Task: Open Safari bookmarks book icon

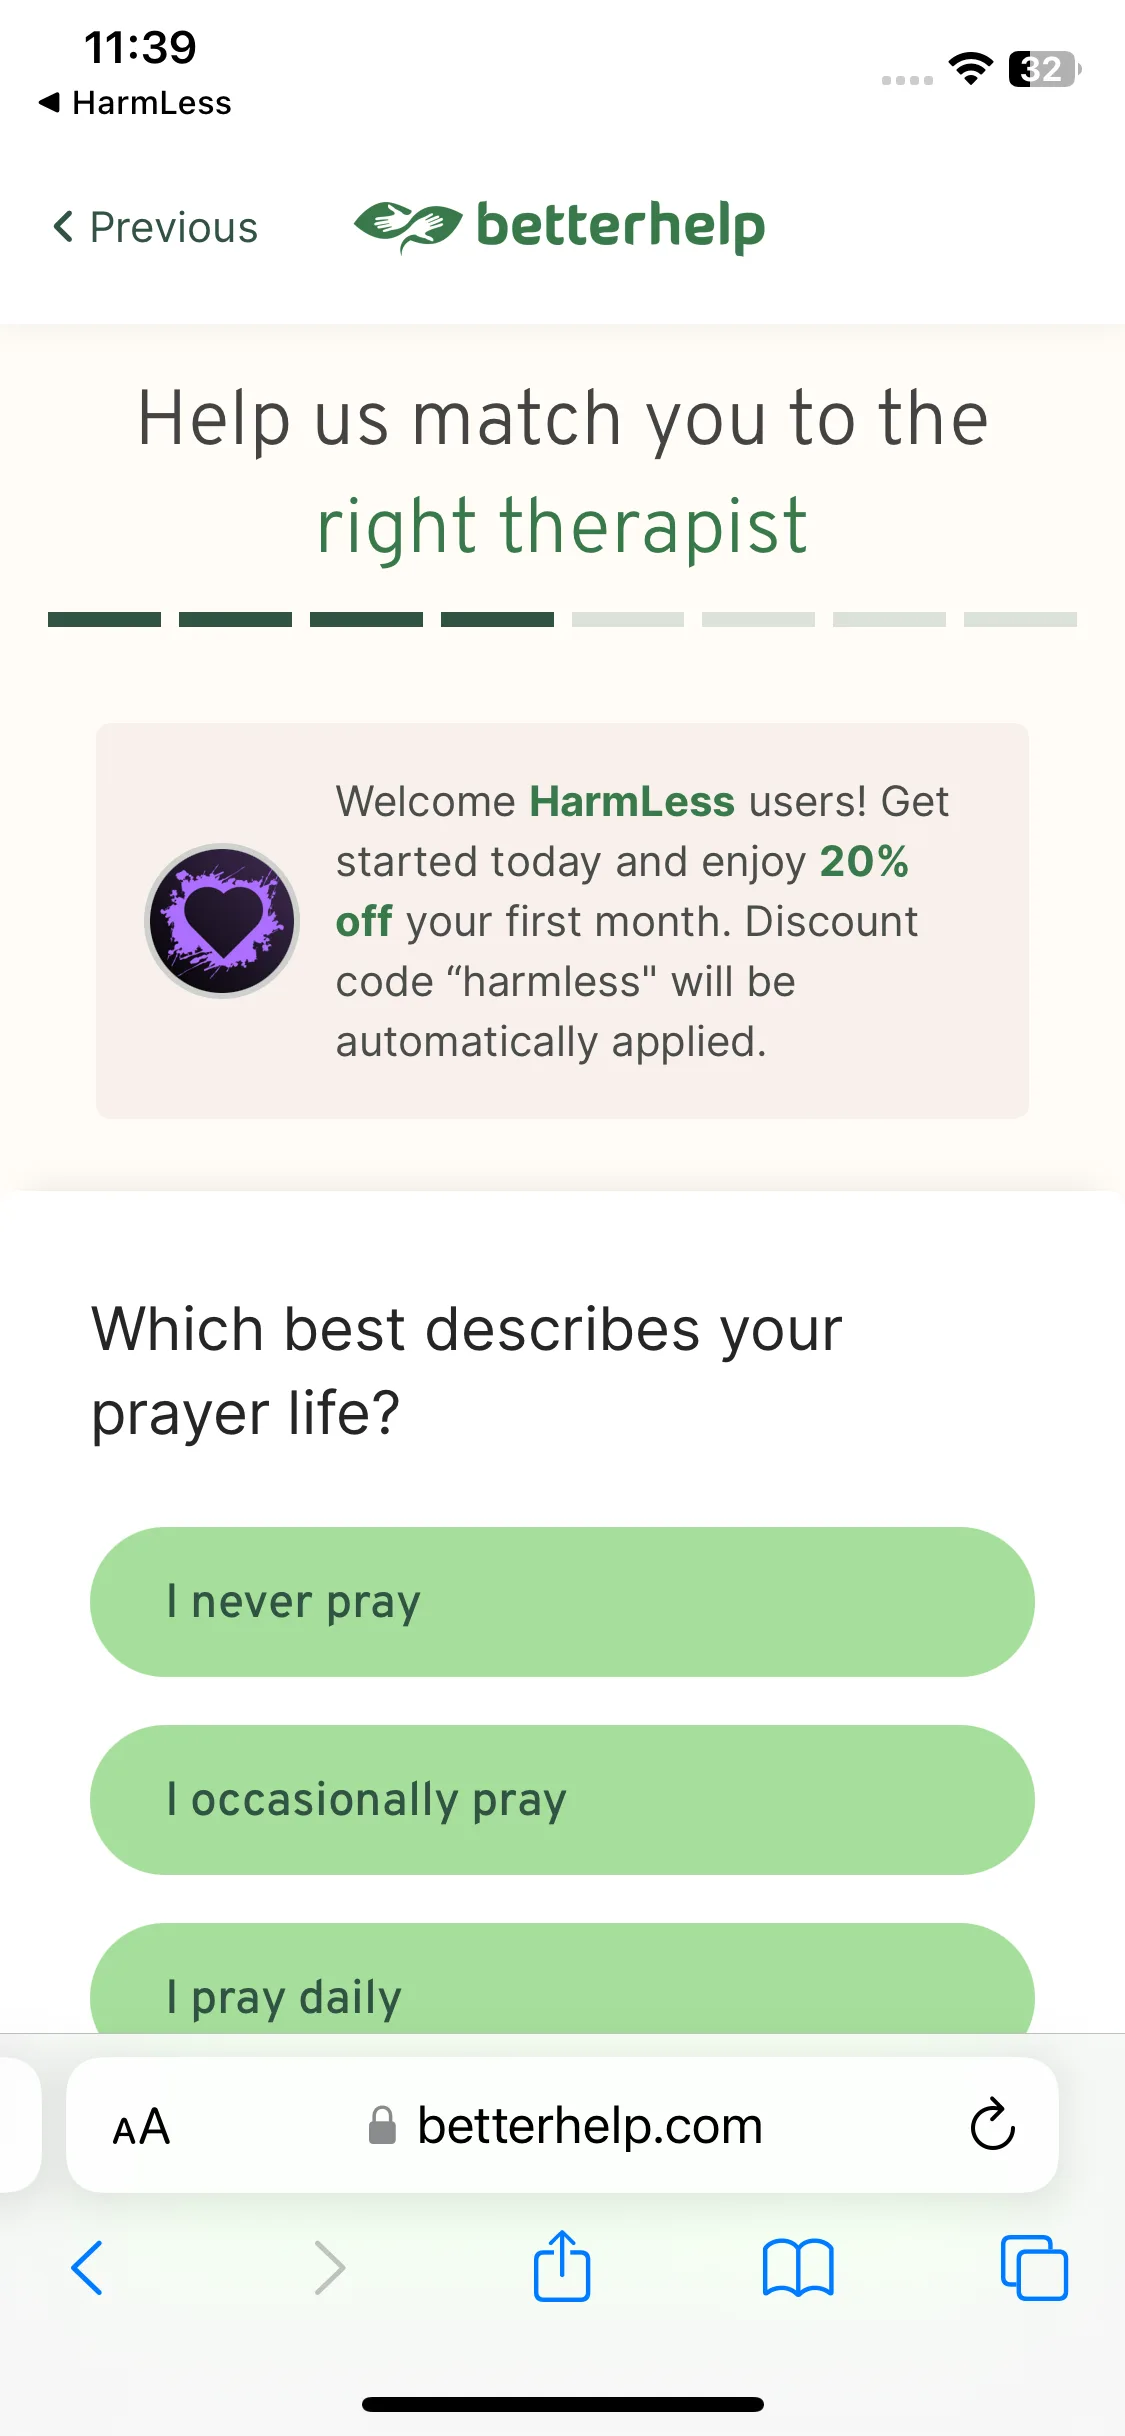Action: tap(797, 2268)
